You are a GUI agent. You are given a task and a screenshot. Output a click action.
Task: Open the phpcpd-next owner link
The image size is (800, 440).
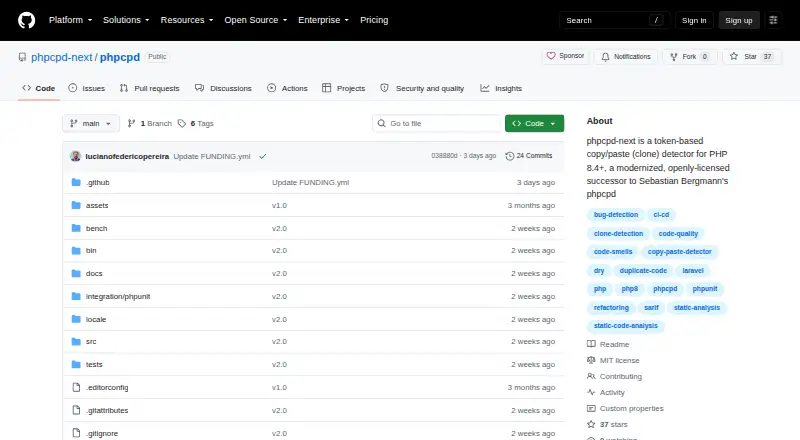[x=62, y=57]
